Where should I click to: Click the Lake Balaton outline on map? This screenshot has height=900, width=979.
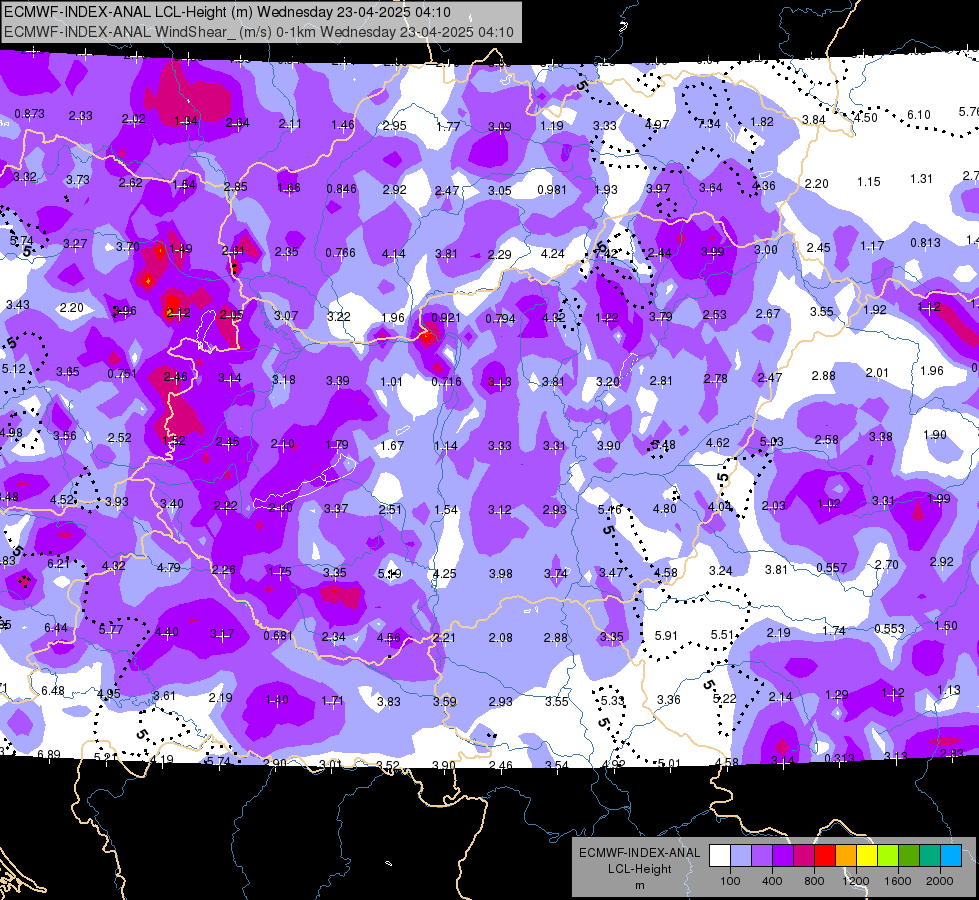point(305,481)
